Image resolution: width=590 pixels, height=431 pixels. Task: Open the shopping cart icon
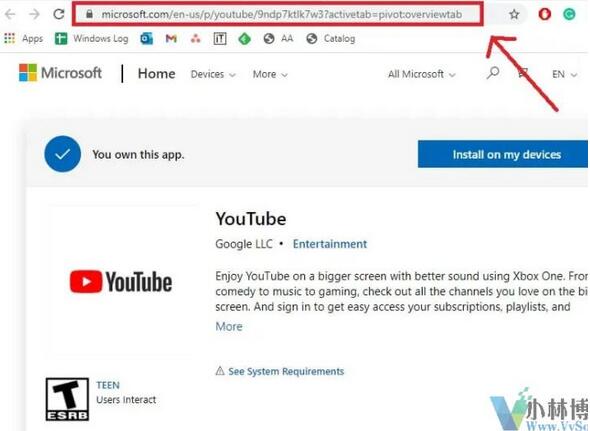pos(523,73)
